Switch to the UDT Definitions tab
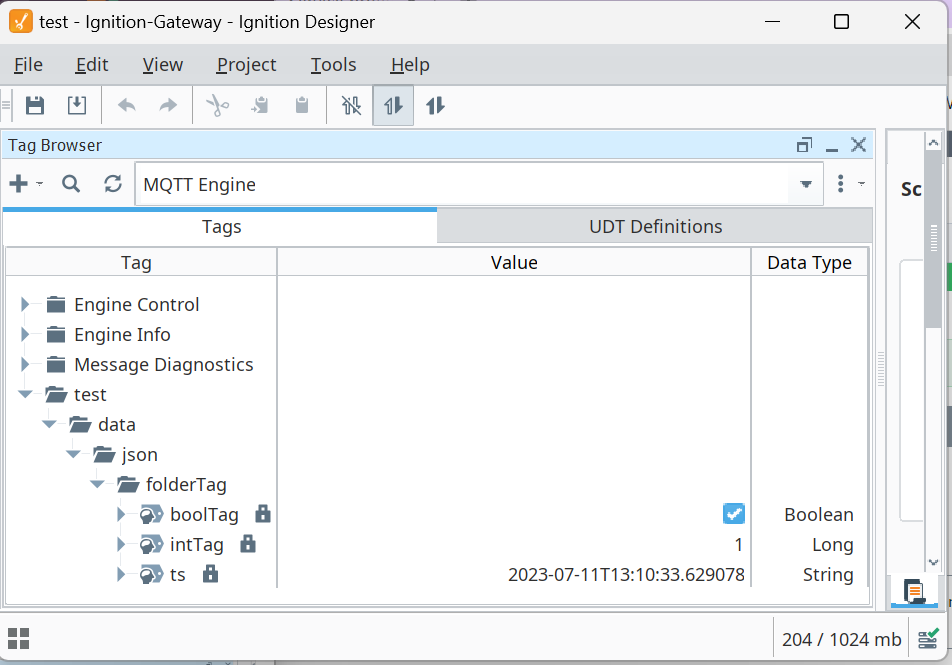This screenshot has width=952, height=665. click(655, 227)
